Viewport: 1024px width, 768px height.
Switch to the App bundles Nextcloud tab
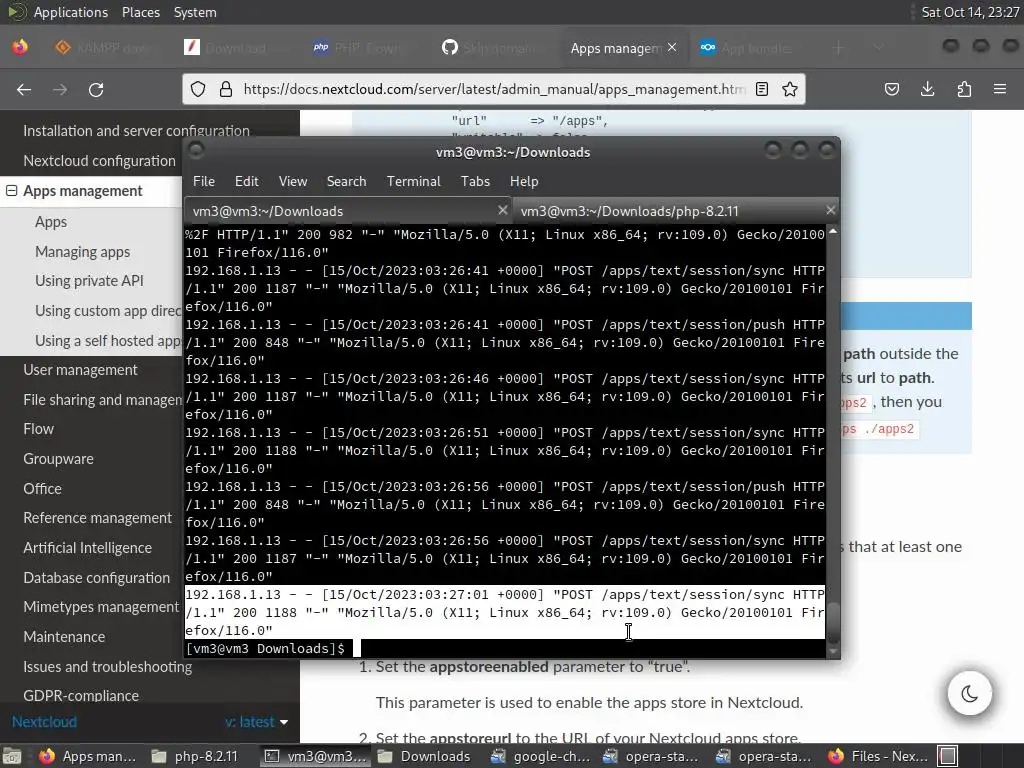(x=750, y=48)
